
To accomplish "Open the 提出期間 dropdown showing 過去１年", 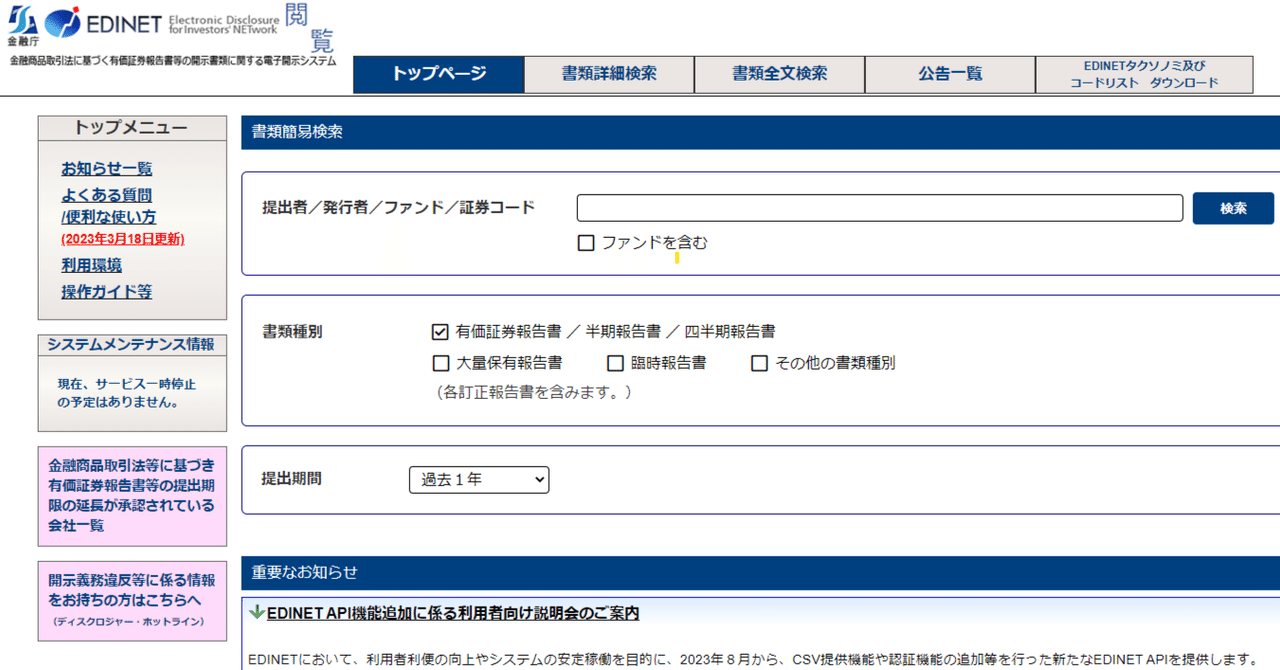I will (x=478, y=480).
